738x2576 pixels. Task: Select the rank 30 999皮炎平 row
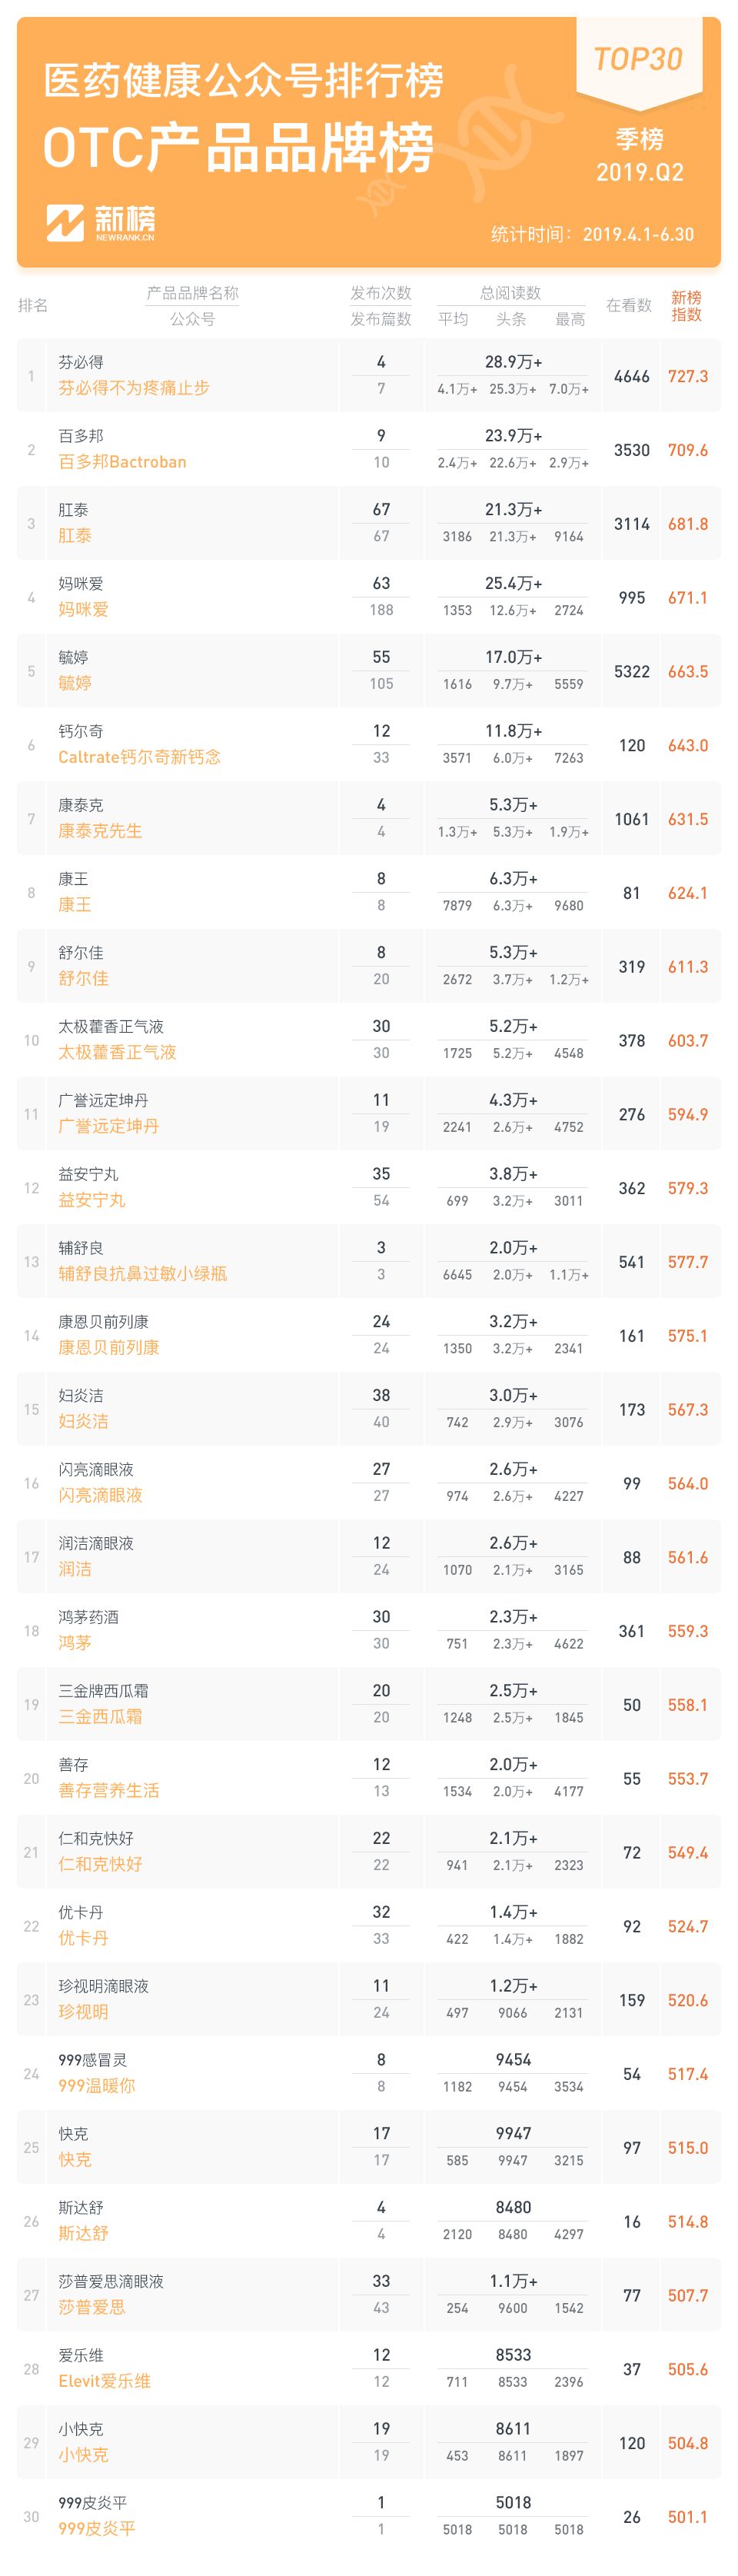pyautogui.click(x=369, y=2516)
